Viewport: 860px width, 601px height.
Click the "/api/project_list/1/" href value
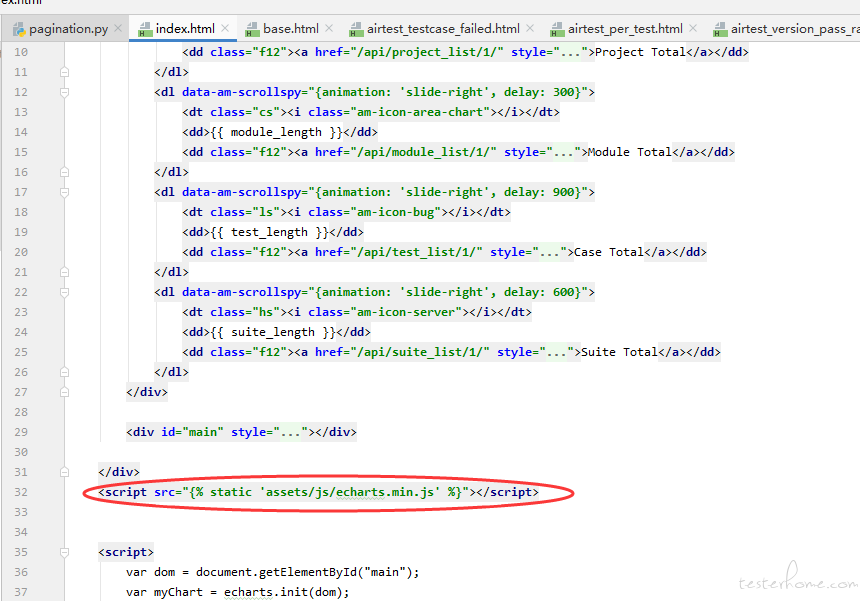coord(430,52)
